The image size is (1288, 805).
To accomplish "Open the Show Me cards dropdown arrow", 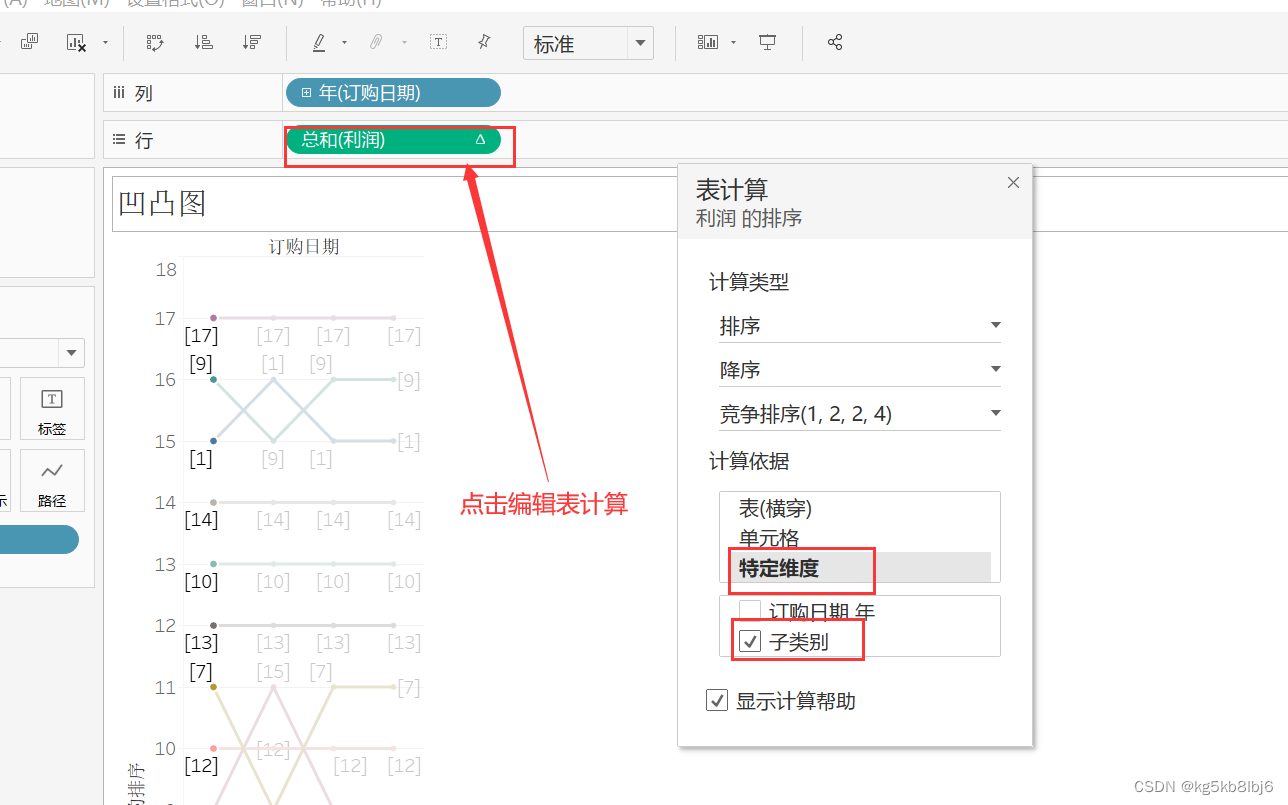I will 733,42.
